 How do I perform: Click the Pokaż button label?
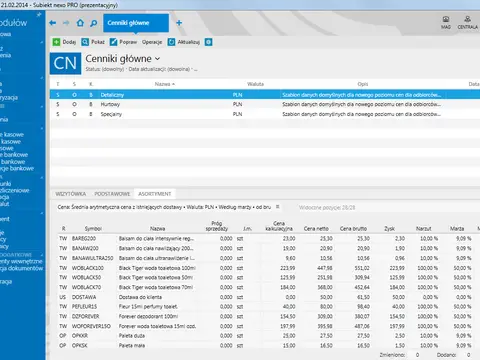coord(98,42)
